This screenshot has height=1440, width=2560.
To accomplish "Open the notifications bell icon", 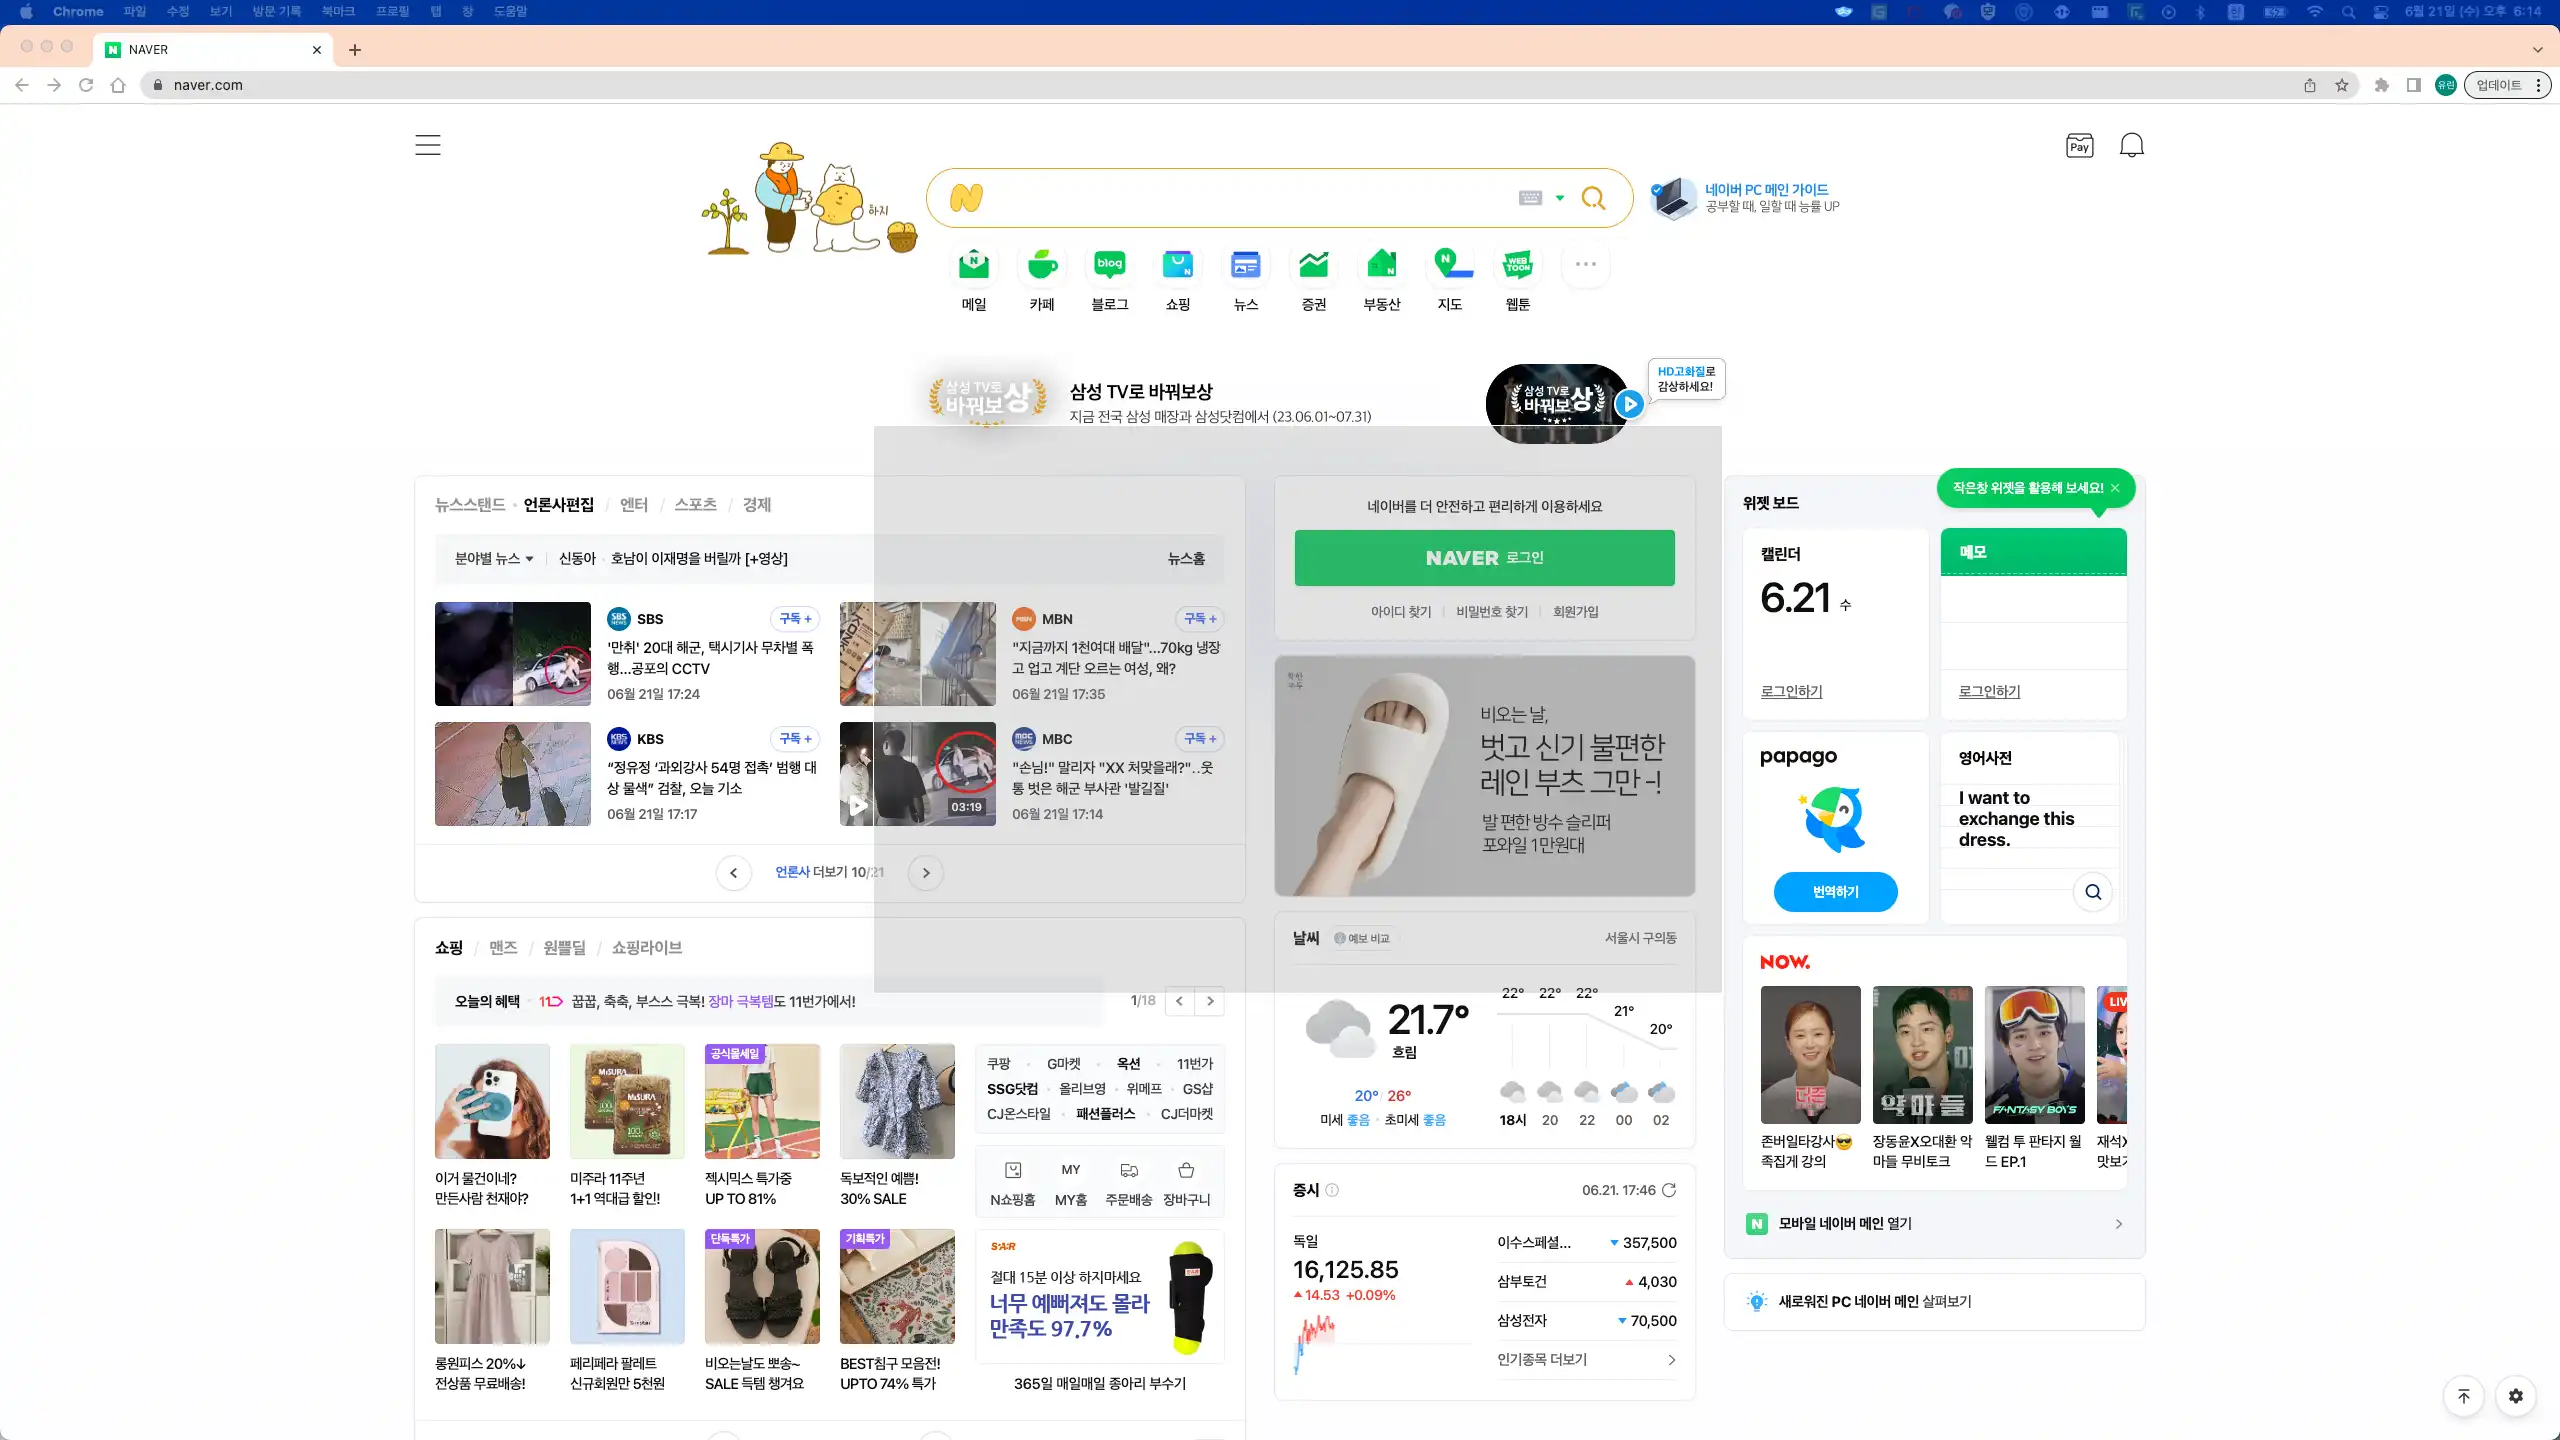I will (2131, 146).
